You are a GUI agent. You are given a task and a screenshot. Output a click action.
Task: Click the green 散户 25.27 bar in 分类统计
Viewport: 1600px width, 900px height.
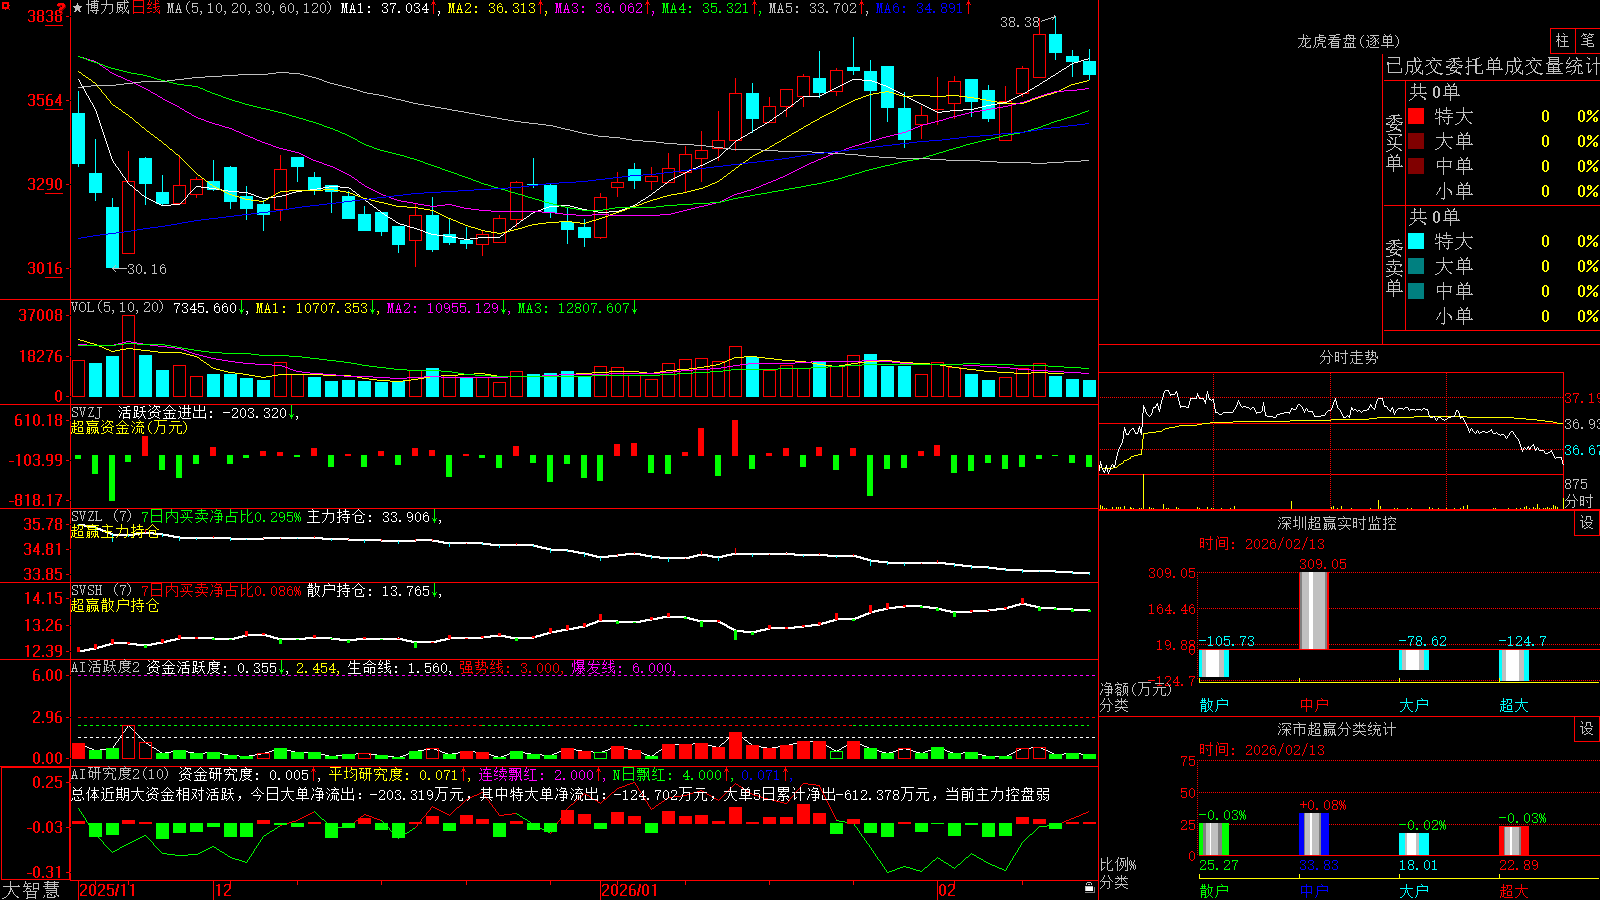pos(1214,840)
